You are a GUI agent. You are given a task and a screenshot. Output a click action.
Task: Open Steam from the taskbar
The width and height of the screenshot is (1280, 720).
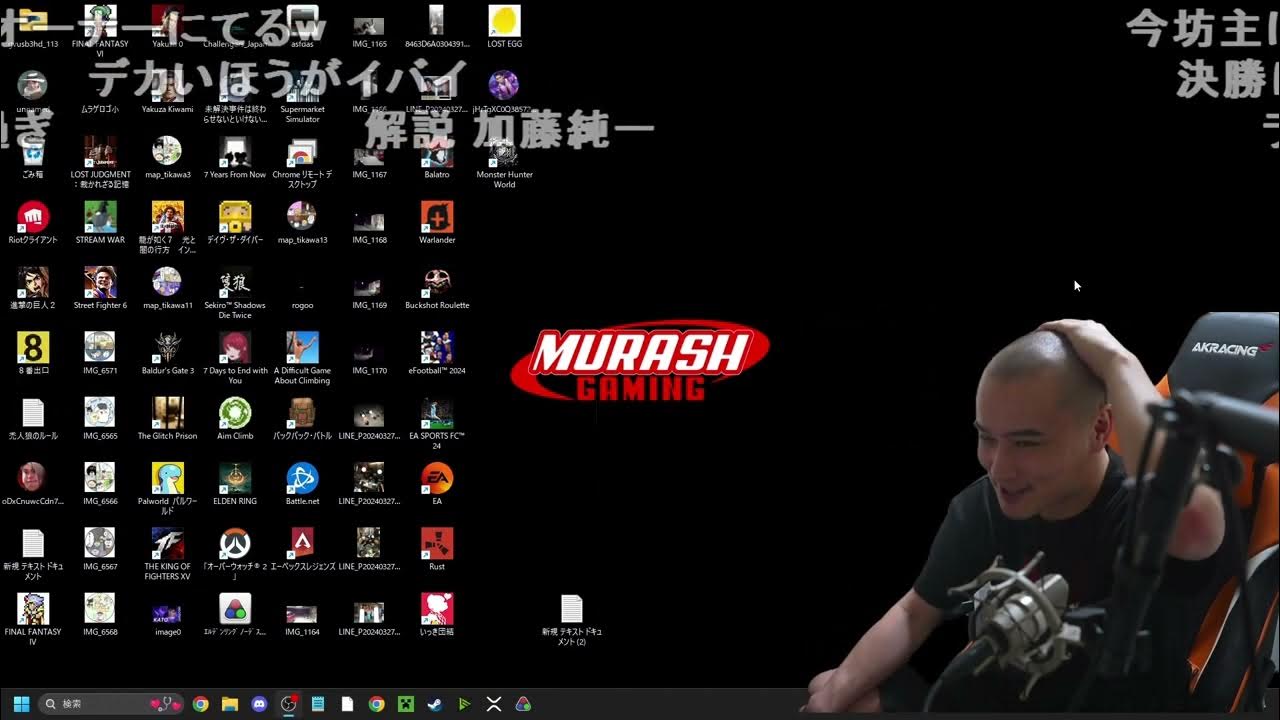tap(435, 704)
